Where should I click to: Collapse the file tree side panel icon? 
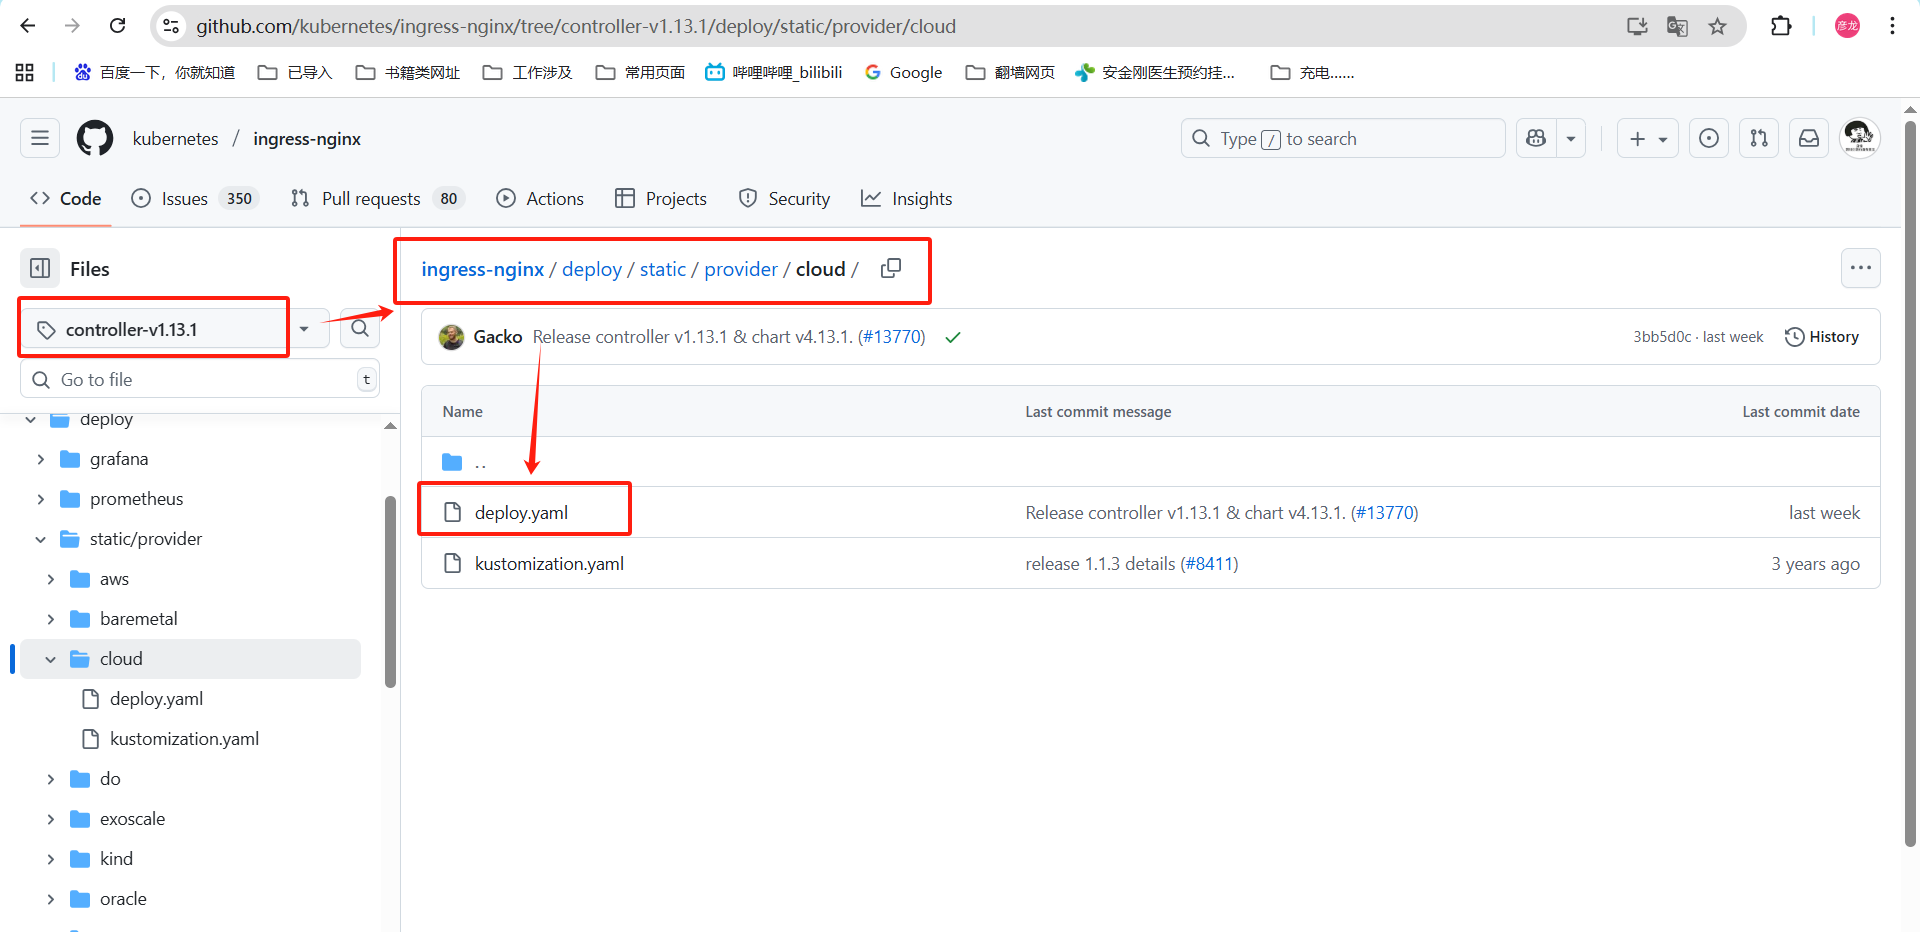40,268
